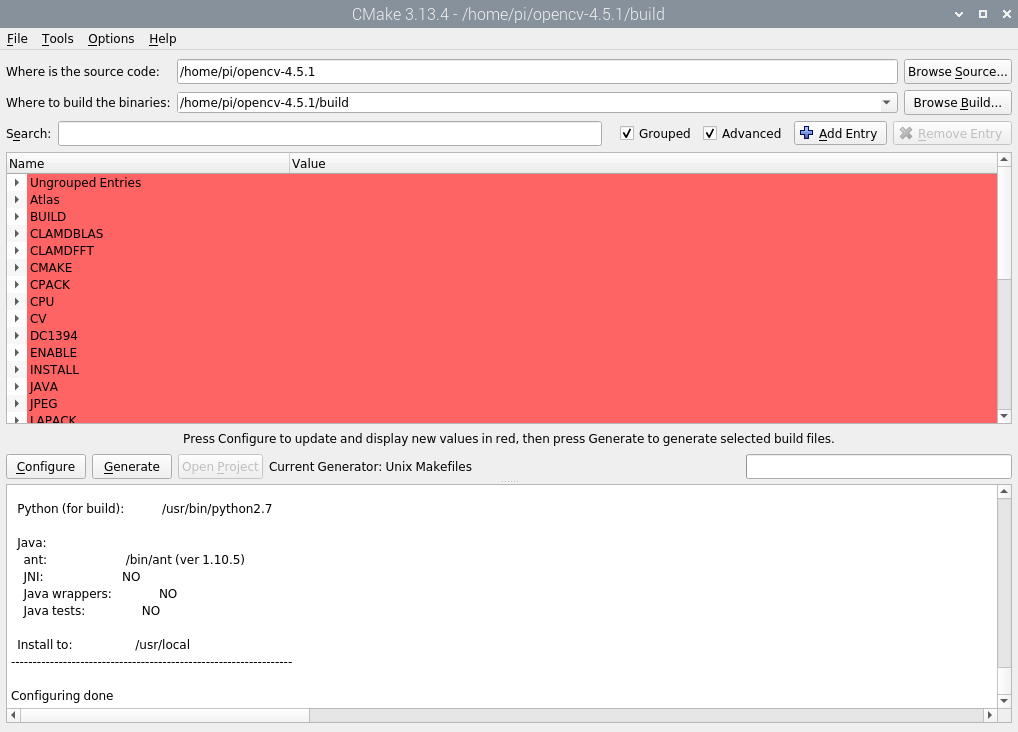The width and height of the screenshot is (1018, 732).
Task: Toggle the Advanced checkbox
Action: 710,133
